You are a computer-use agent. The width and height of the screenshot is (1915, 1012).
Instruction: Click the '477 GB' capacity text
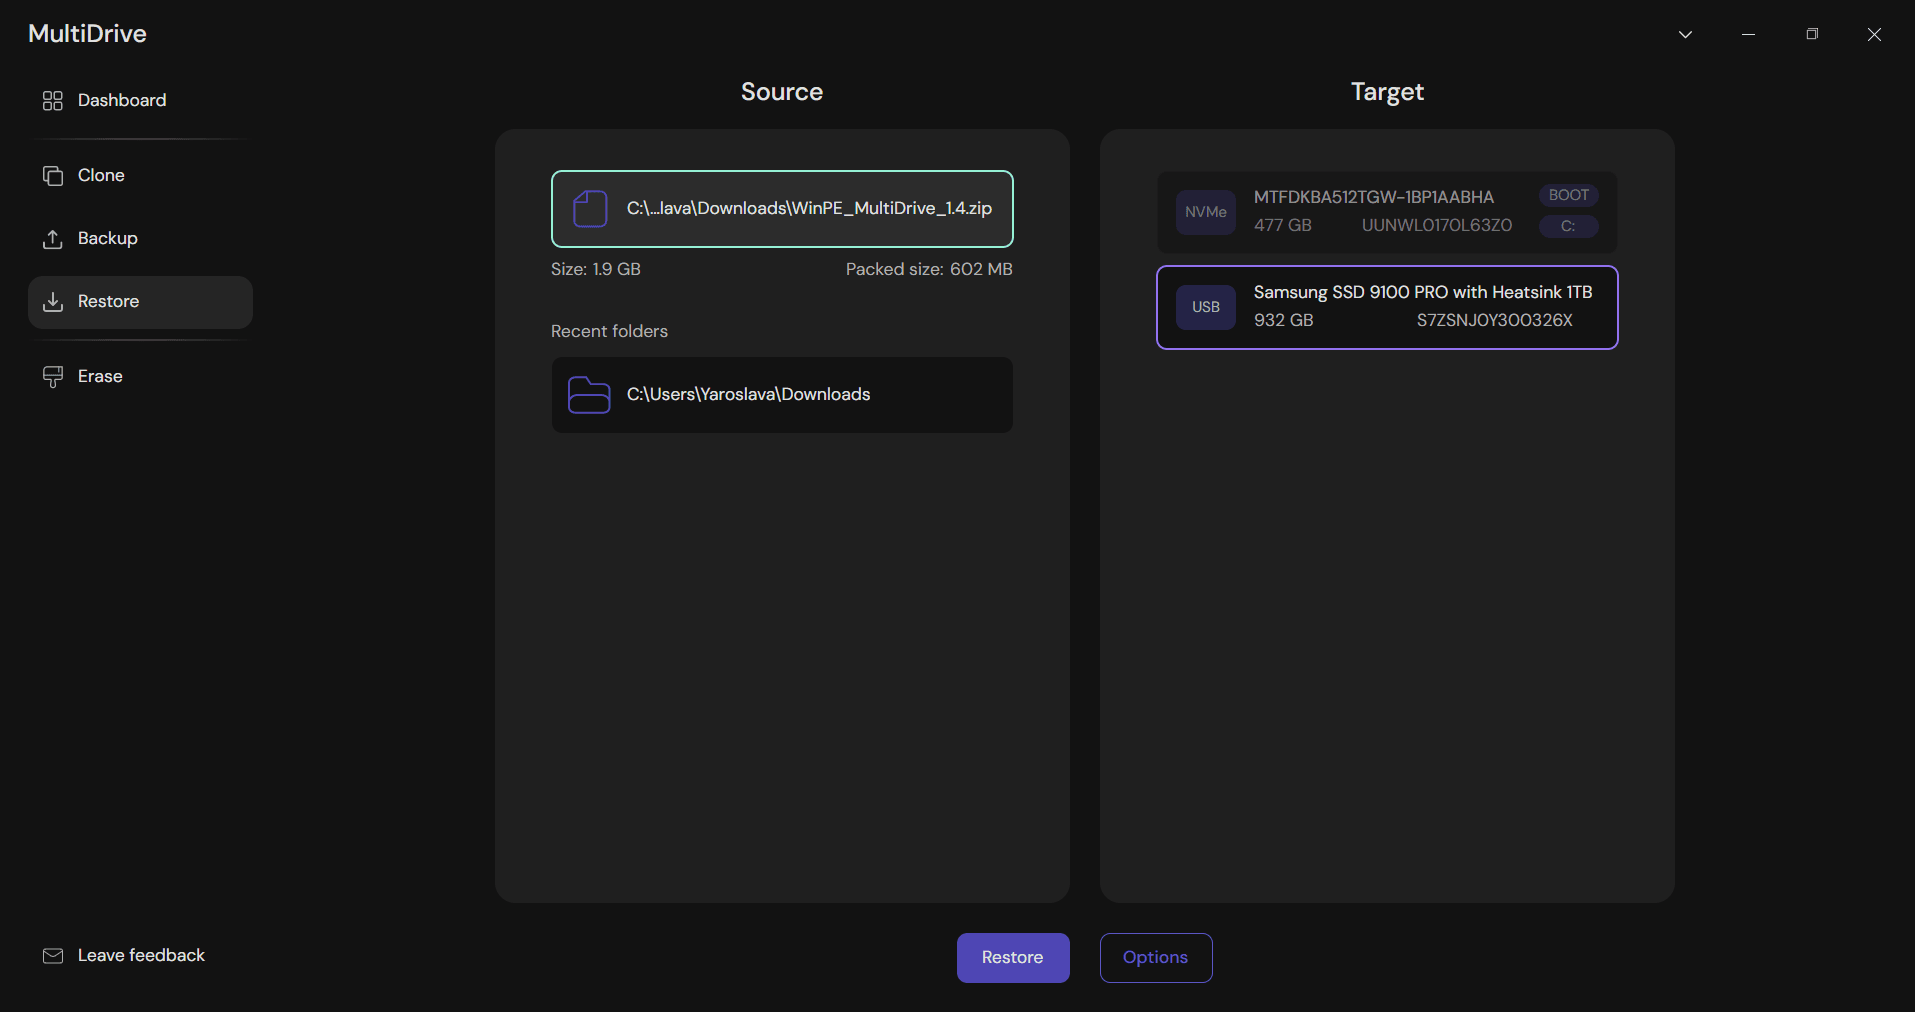click(1283, 225)
